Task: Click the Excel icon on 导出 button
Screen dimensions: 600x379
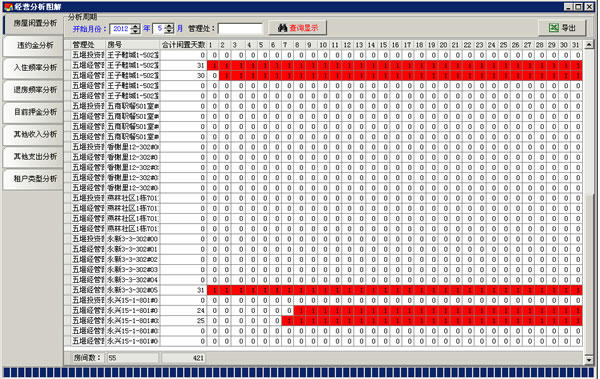Action: pyautogui.click(x=553, y=28)
